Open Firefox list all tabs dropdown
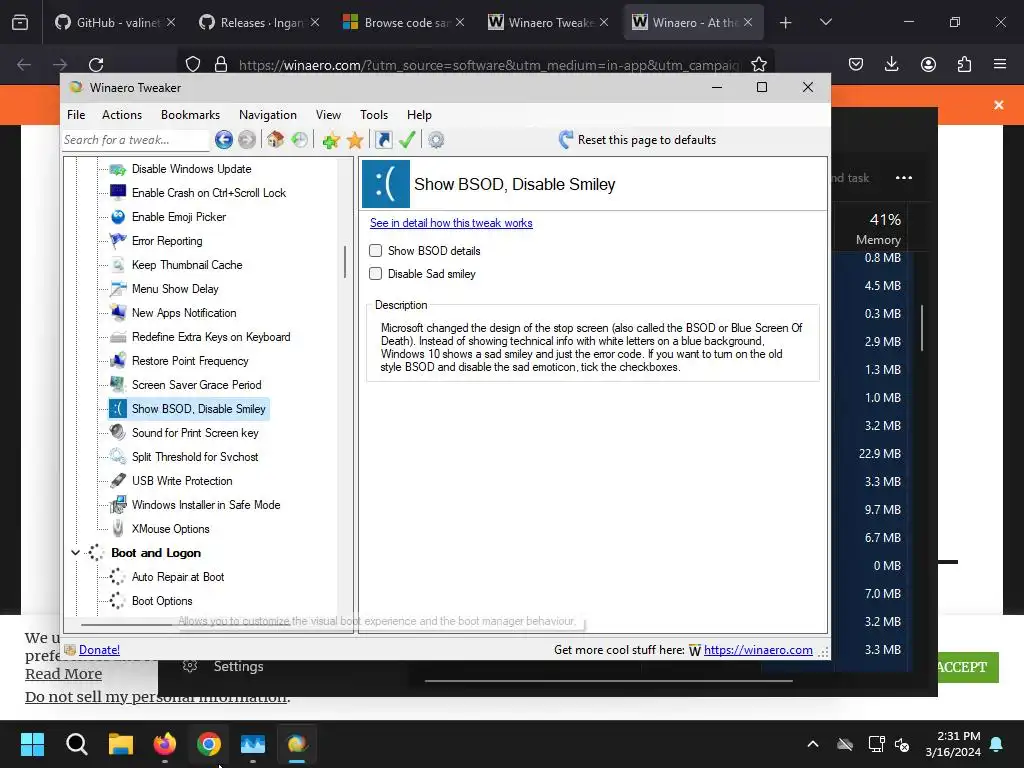Viewport: 1024px width, 768px height. [825, 22]
